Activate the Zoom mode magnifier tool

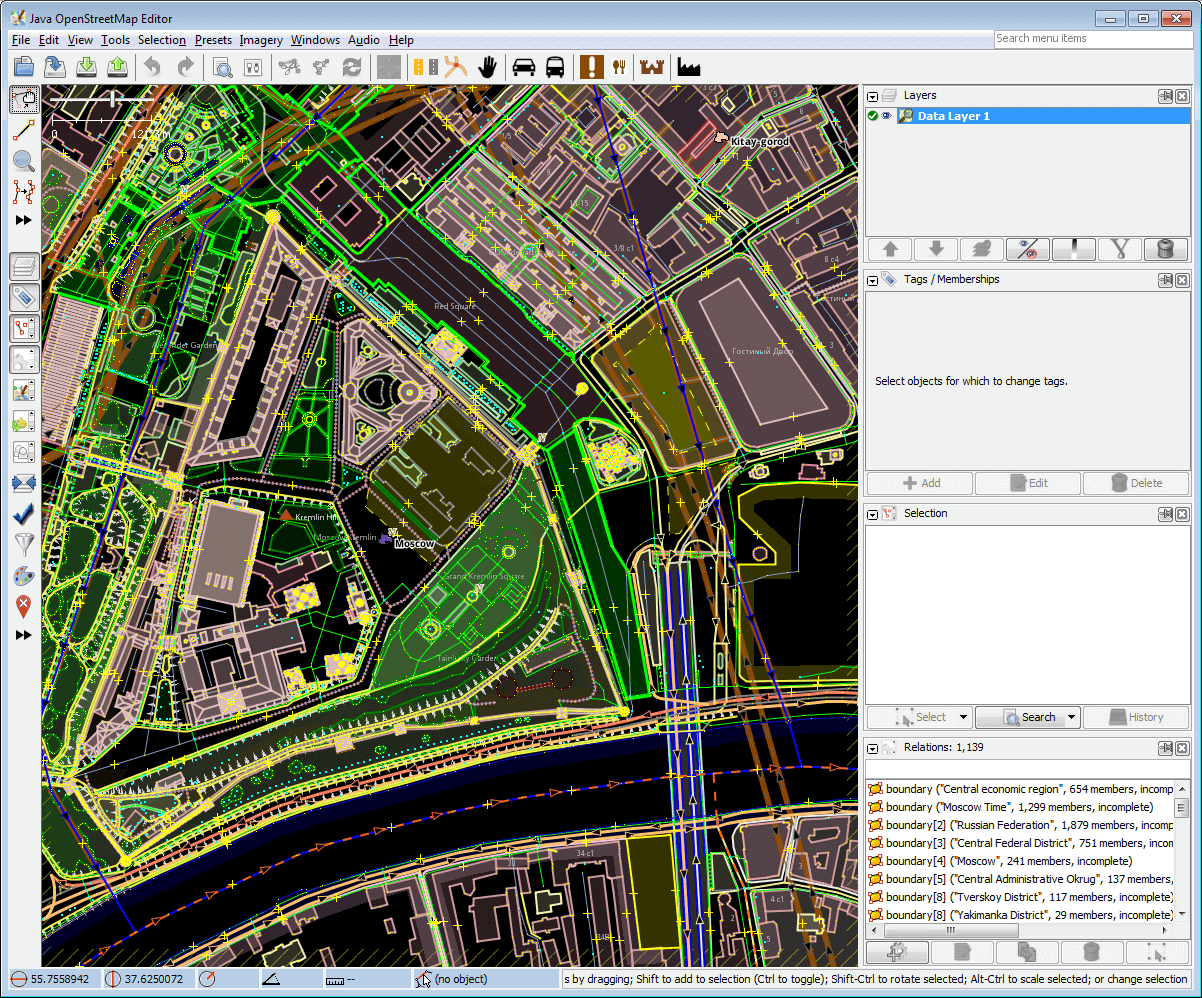[x=24, y=161]
